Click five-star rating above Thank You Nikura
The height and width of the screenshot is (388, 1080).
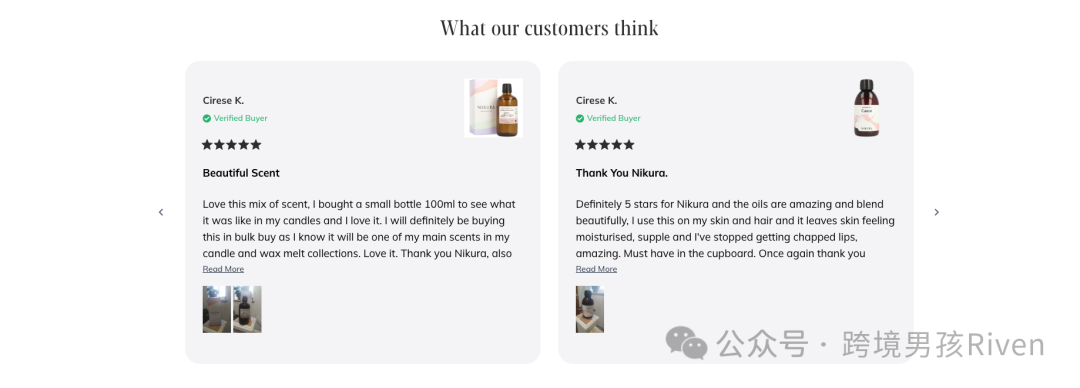tap(605, 145)
